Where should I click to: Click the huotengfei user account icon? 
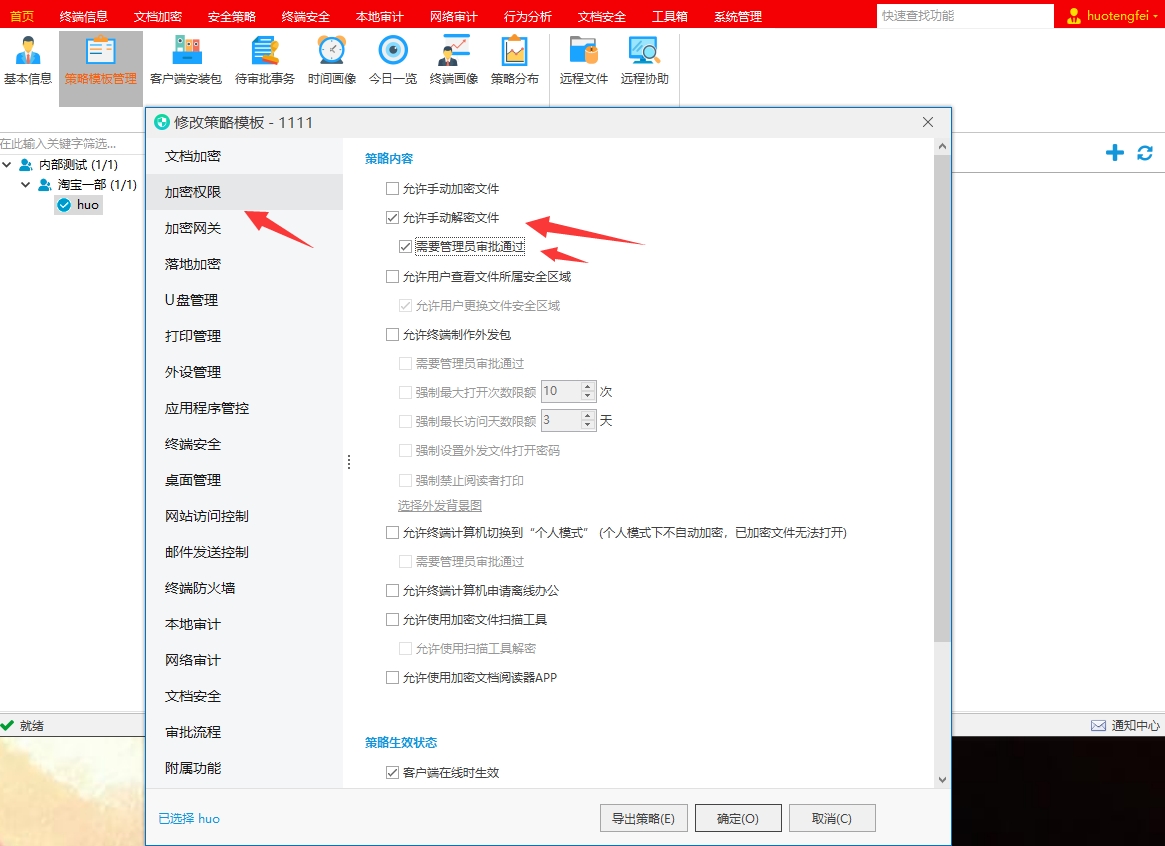[x=1074, y=16]
